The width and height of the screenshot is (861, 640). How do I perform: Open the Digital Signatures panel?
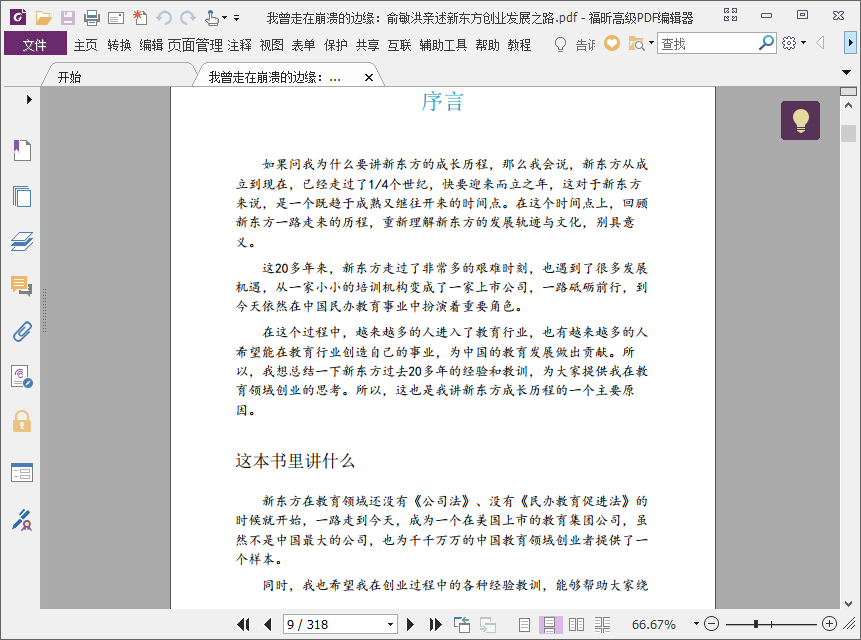click(22, 377)
